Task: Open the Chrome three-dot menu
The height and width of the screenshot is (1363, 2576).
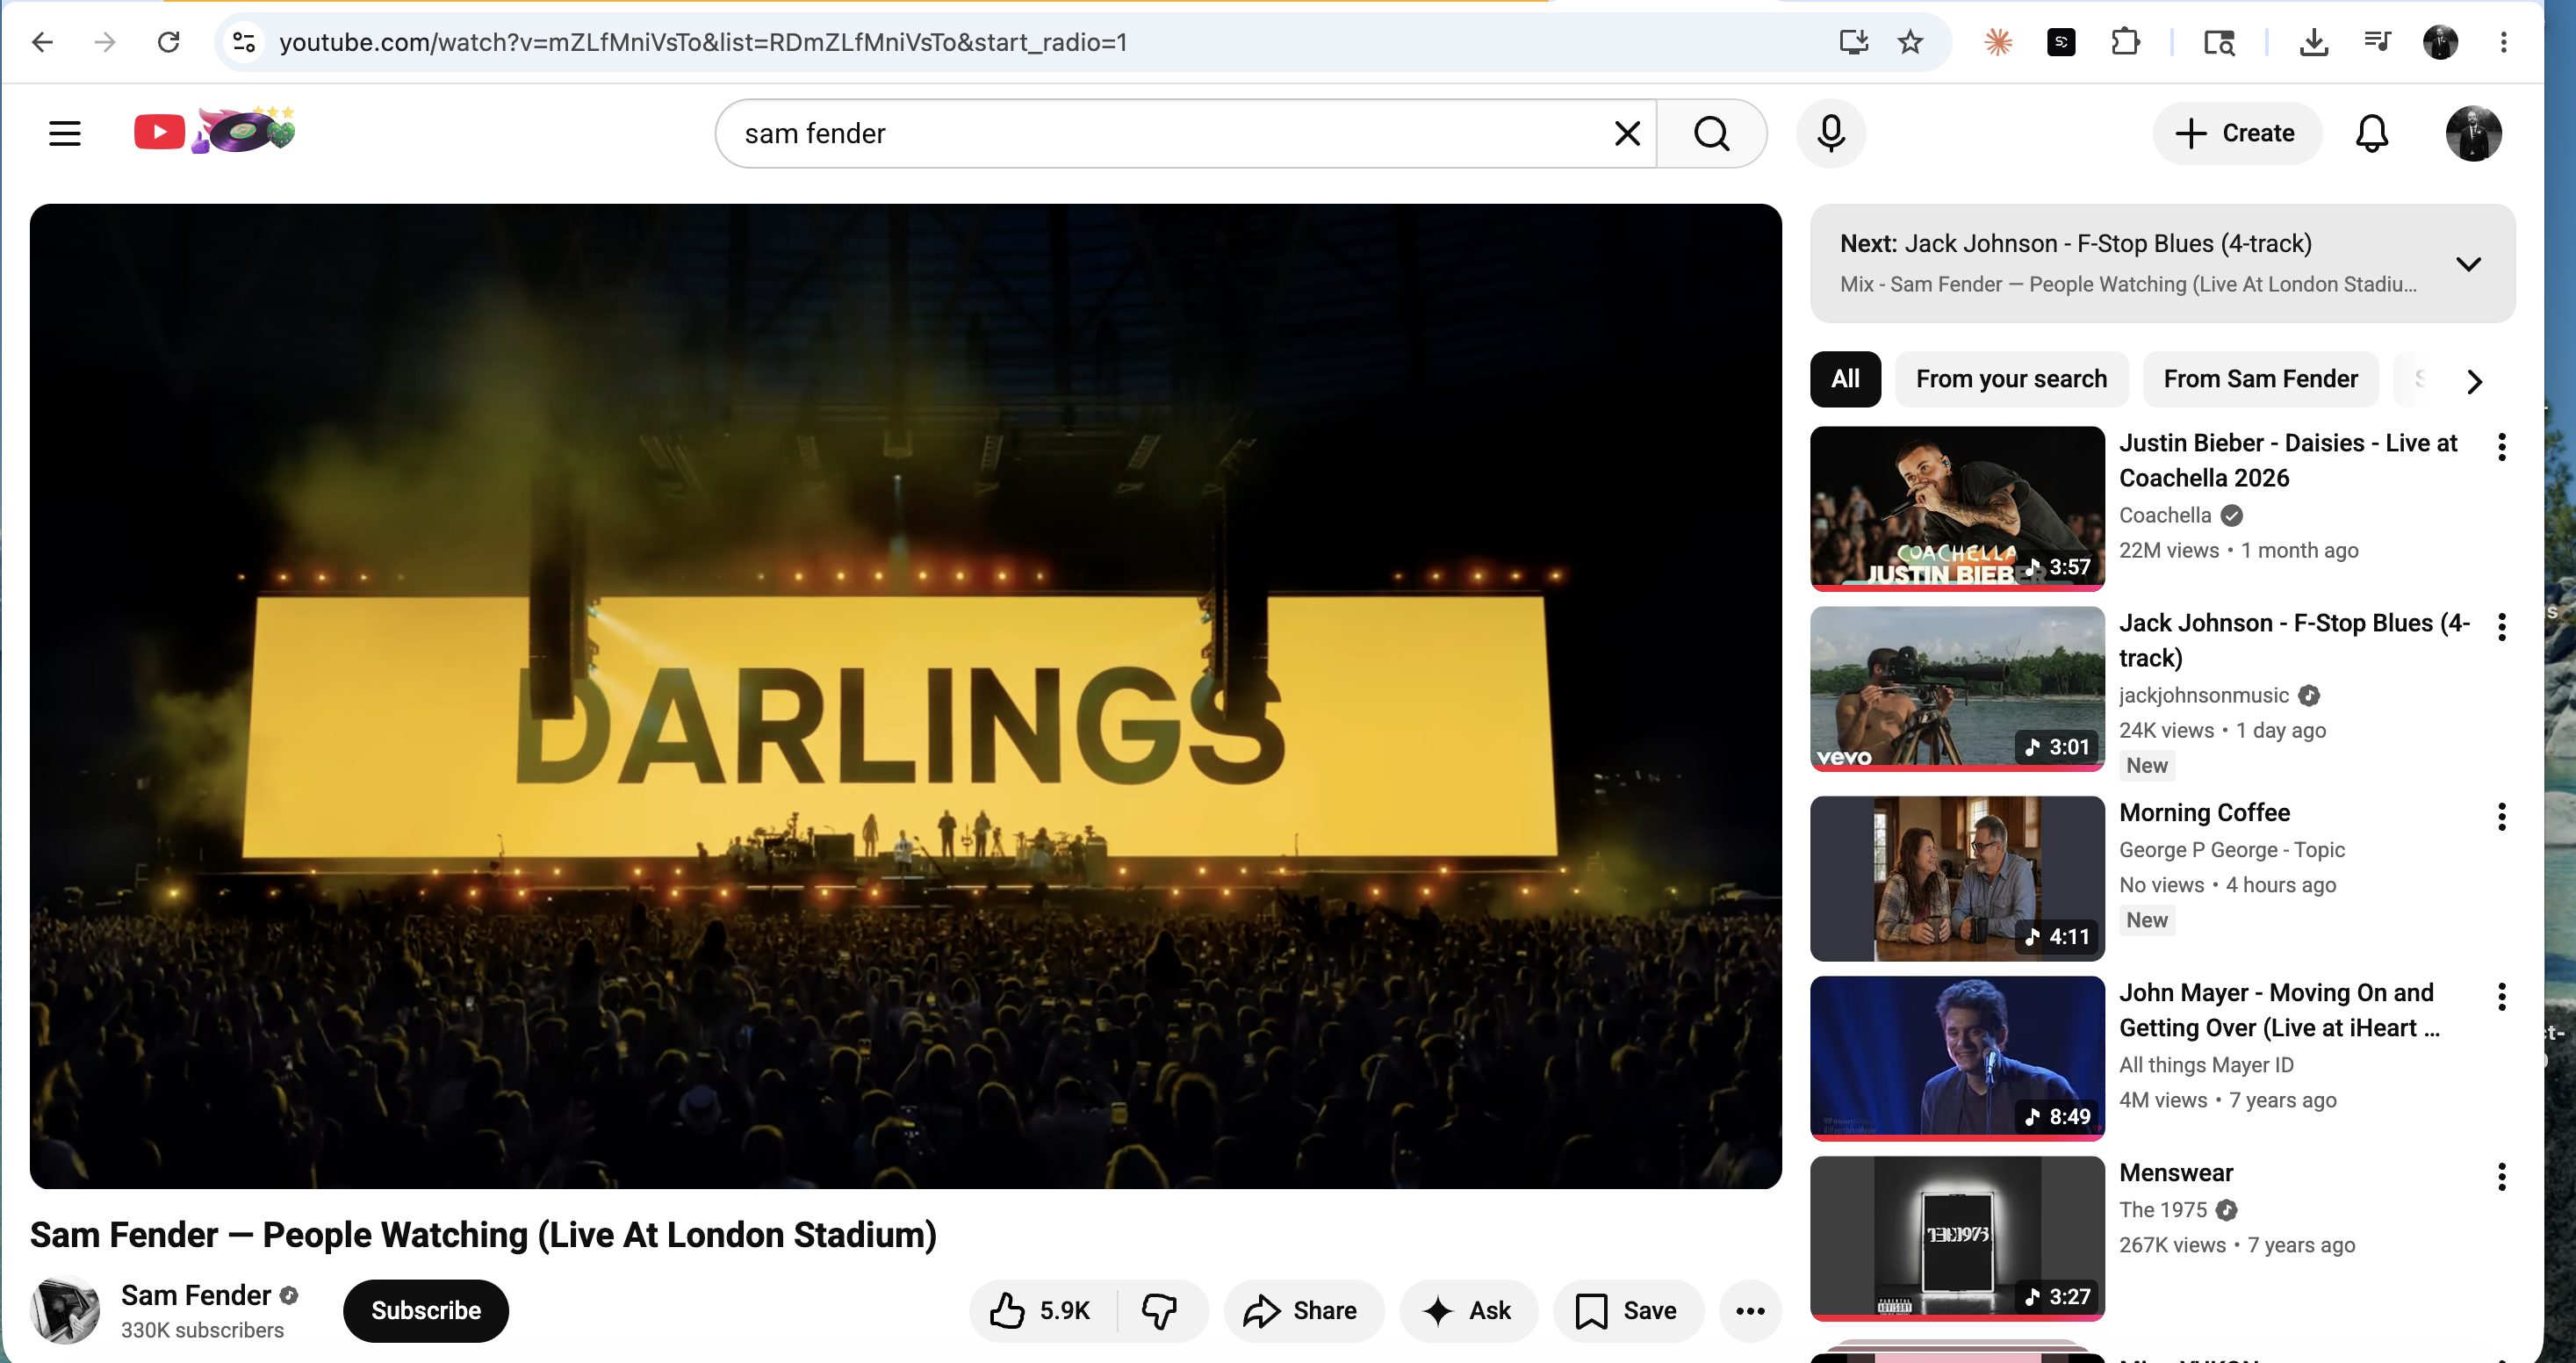Action: coord(2503,42)
